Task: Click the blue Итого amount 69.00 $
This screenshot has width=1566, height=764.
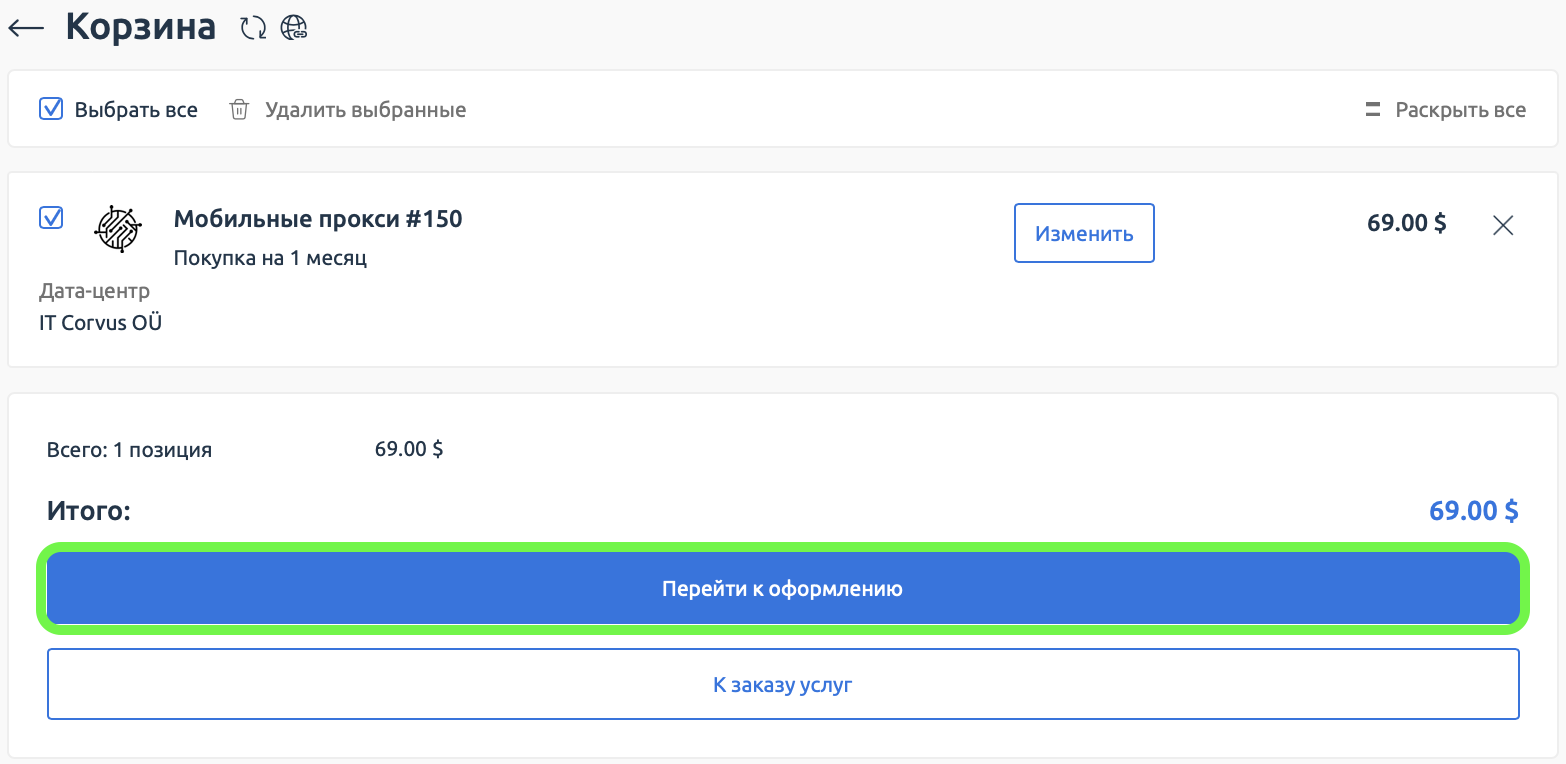Action: [x=1473, y=511]
